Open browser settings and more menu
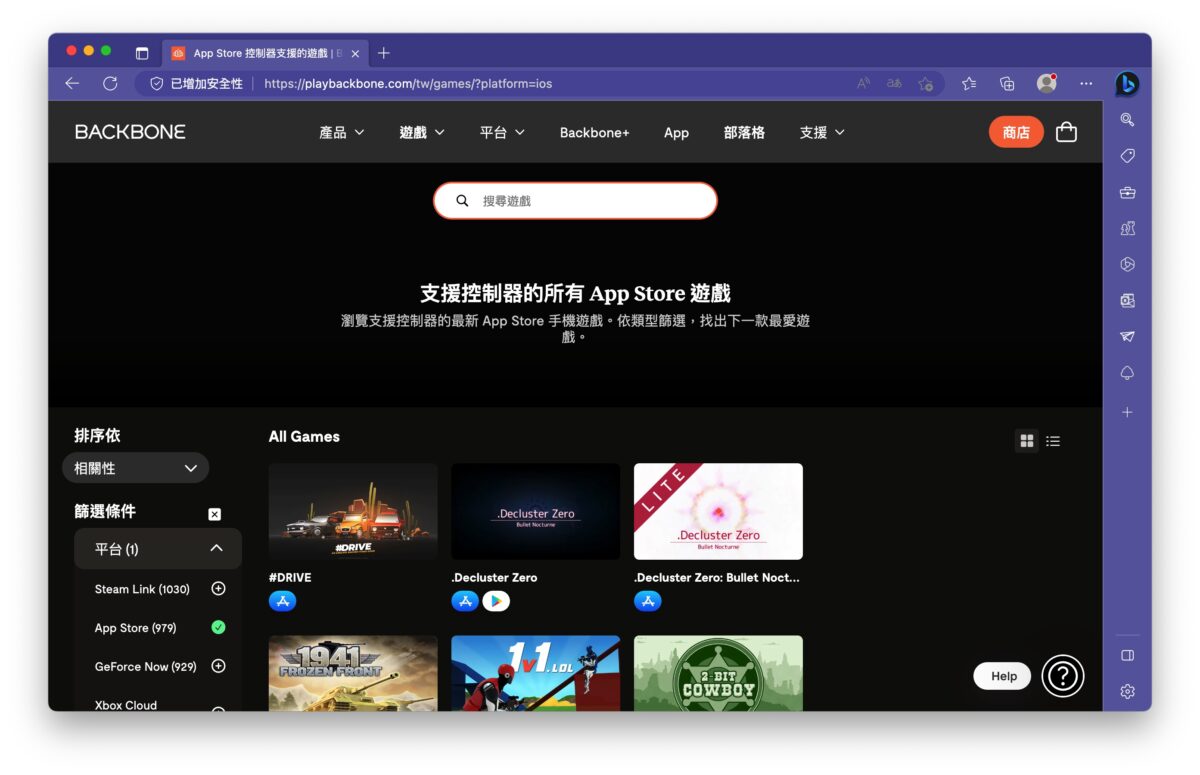Image resolution: width=1200 pixels, height=775 pixels. click(1087, 84)
